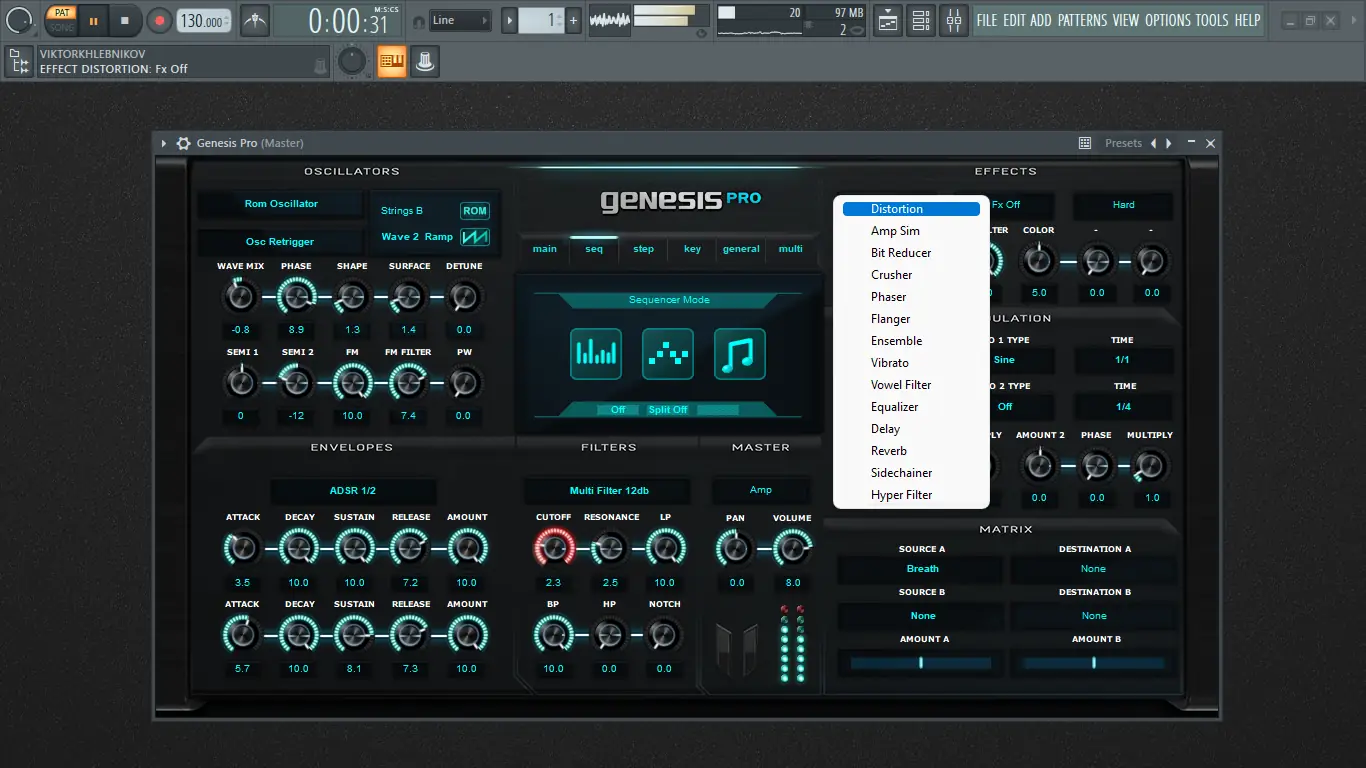Open the Multi Filter 12db type dropdown

click(608, 491)
